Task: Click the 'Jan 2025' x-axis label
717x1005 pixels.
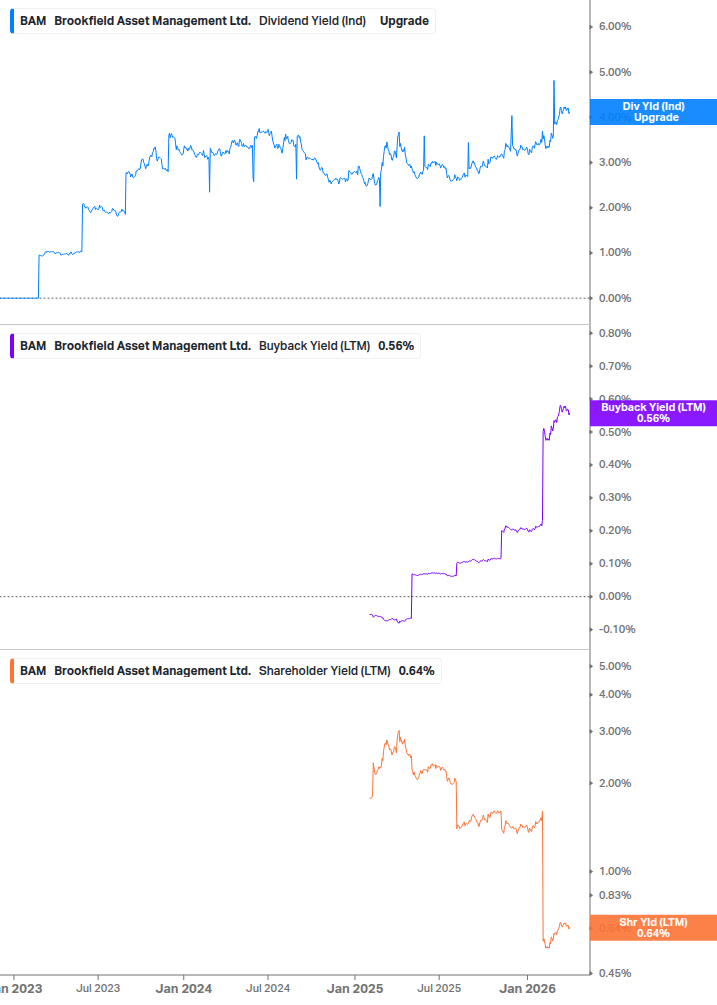Action: pos(355,989)
